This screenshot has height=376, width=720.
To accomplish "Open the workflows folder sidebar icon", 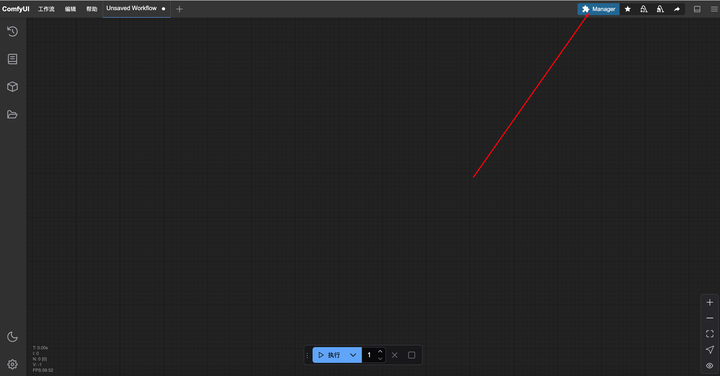I will (12, 114).
